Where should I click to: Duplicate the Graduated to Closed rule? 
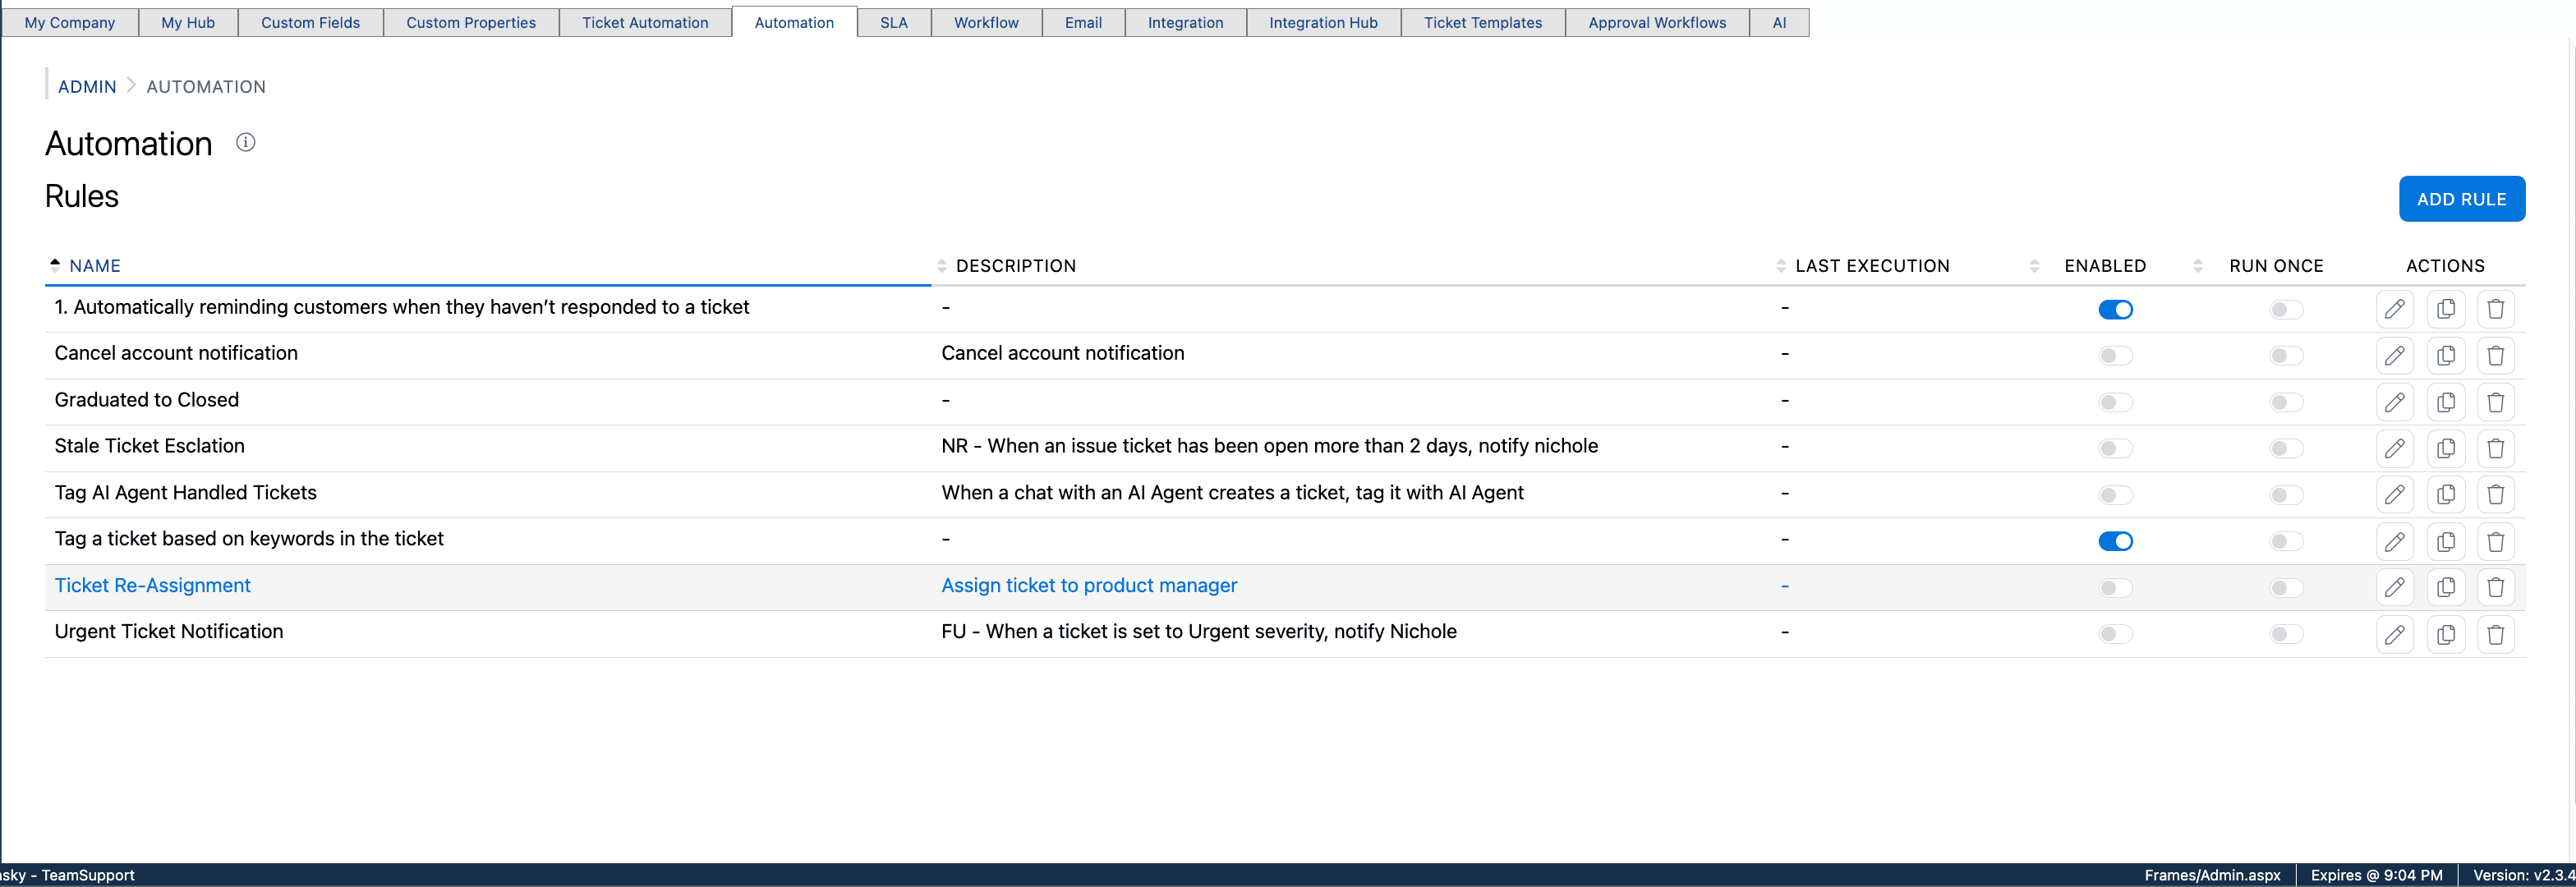[2446, 402]
